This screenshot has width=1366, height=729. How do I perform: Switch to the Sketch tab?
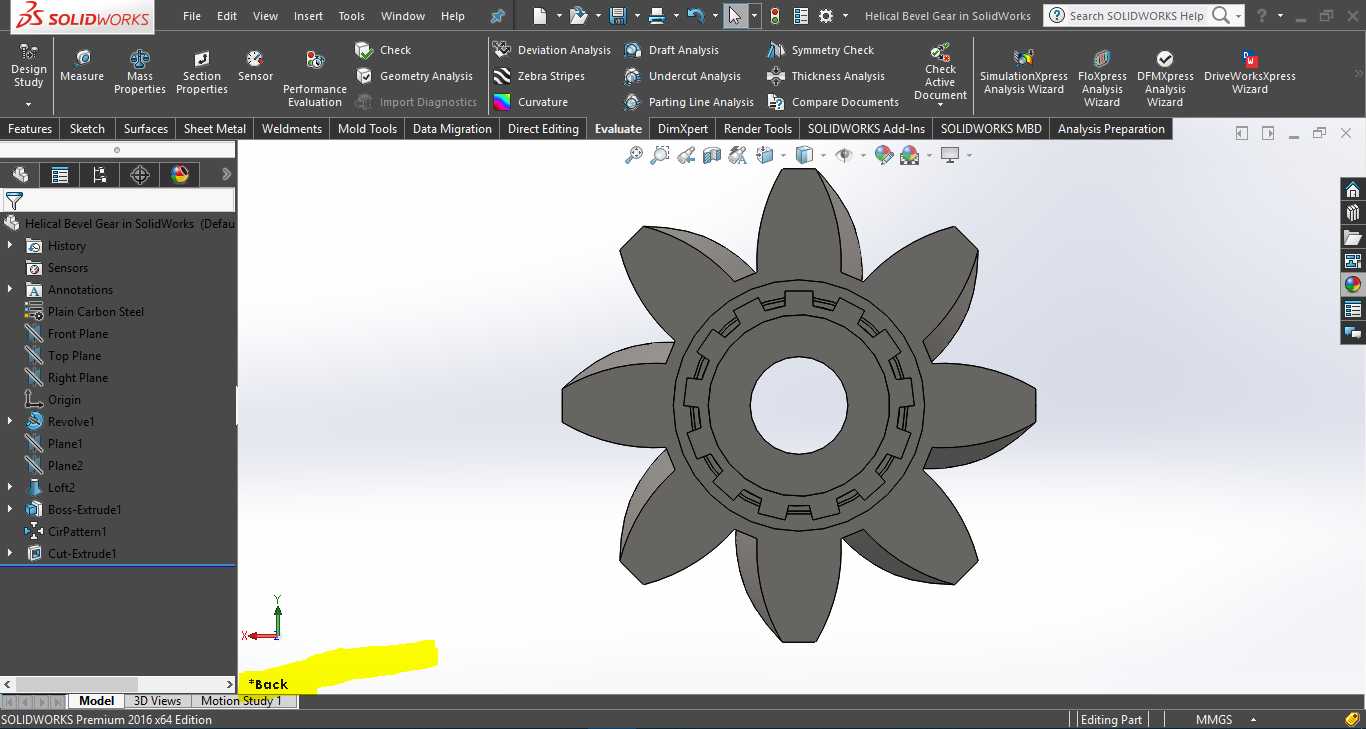(x=87, y=129)
